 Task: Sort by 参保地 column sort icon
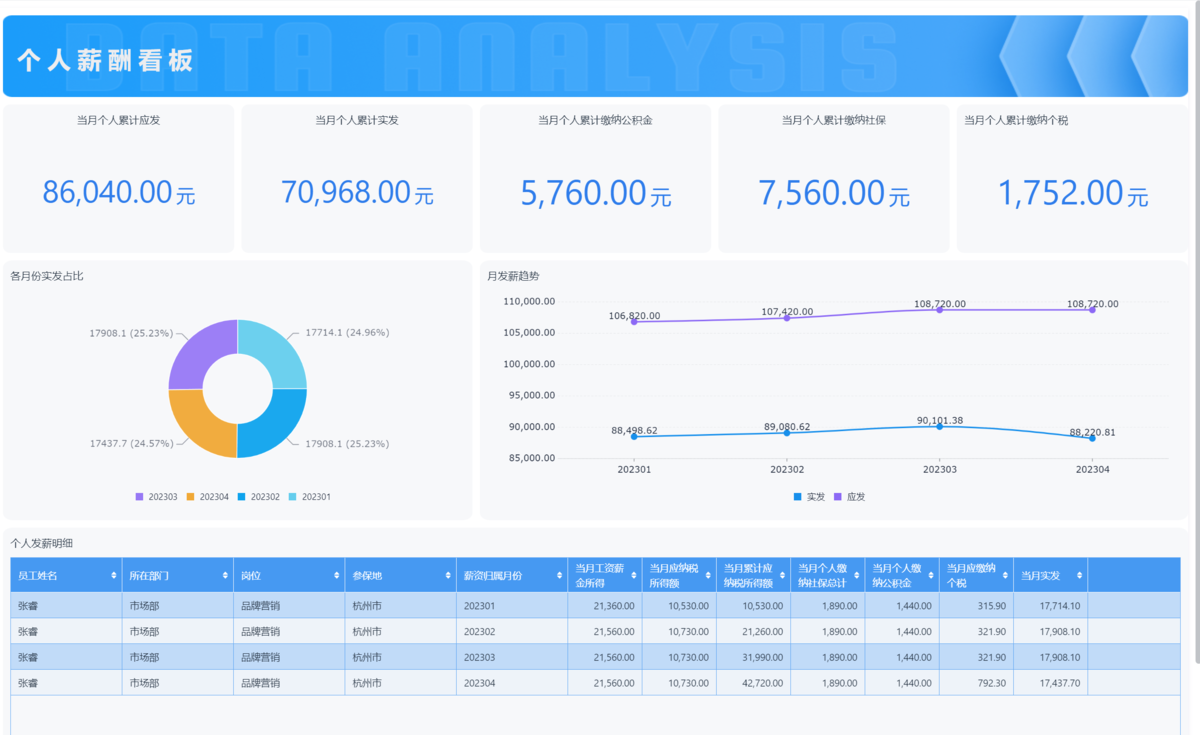click(448, 576)
